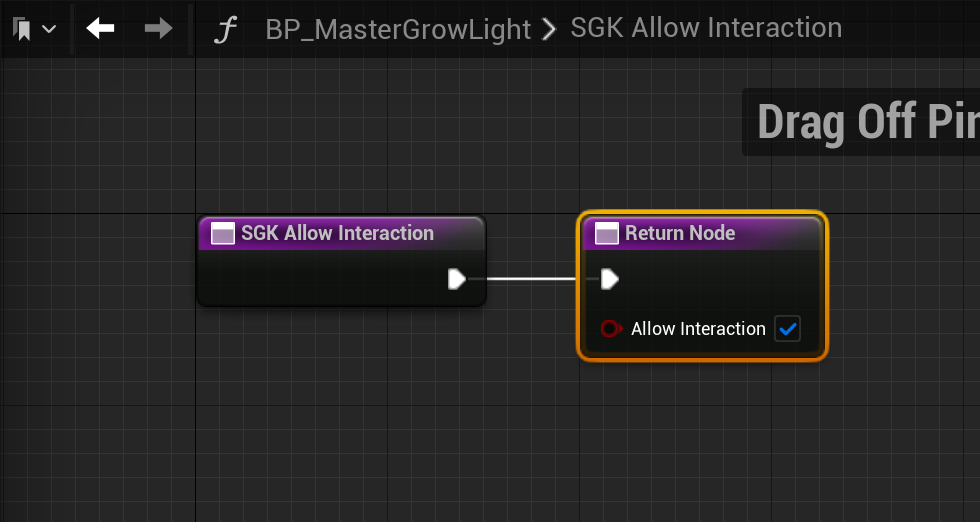Click the SGK Allow Interaction node icon
Viewport: 980px width, 522px height.
coord(222,234)
